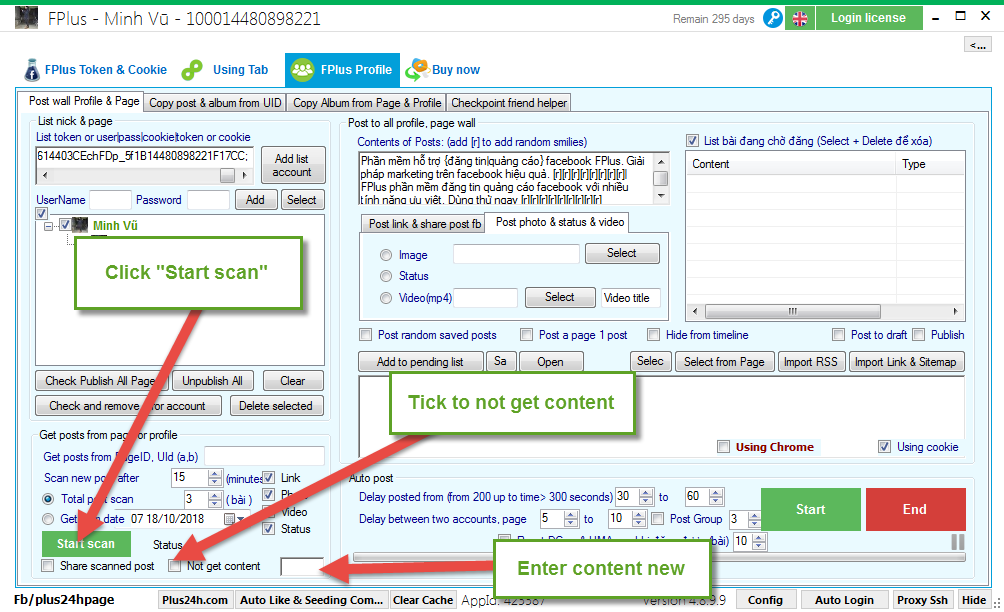Image resolution: width=1004 pixels, height=612 pixels.
Task: Click the Delete selected button
Action: click(x=276, y=406)
